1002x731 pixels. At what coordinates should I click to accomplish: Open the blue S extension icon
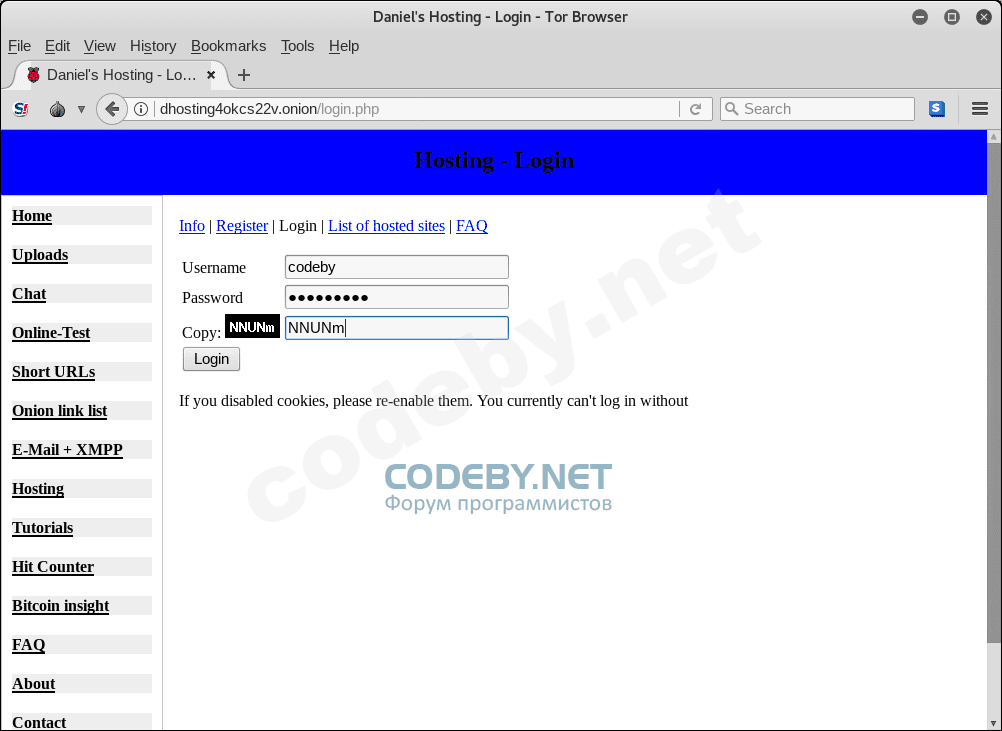(937, 109)
